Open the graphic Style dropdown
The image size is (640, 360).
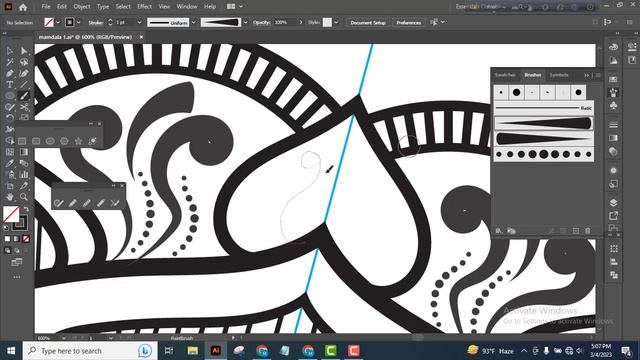[x=336, y=22]
